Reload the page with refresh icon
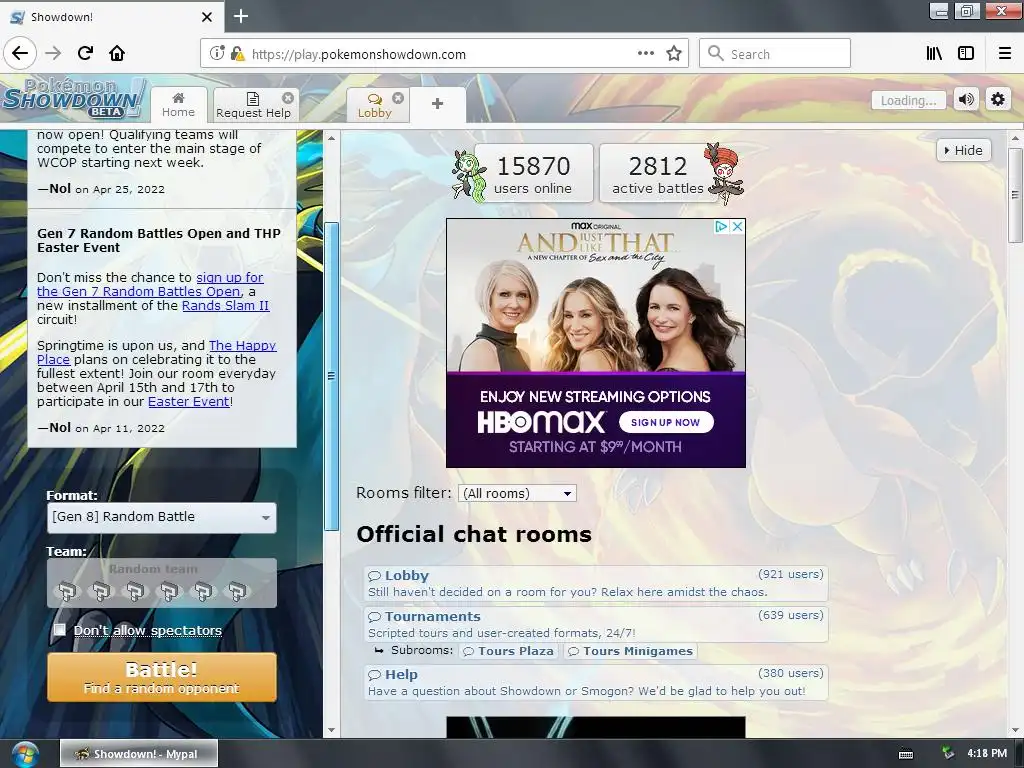1024x768 pixels. click(85, 53)
